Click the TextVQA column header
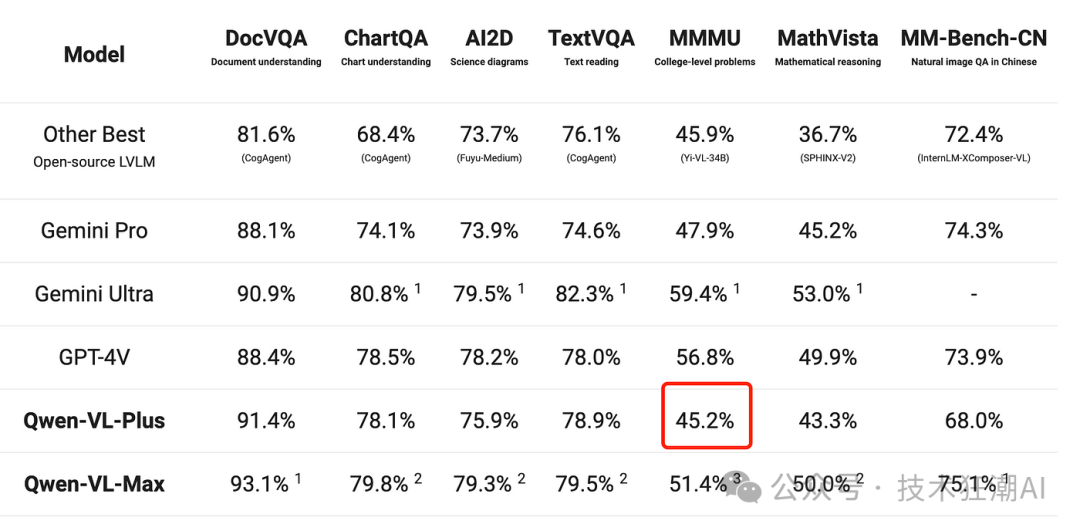This screenshot has height=531, width=1080. tap(591, 39)
